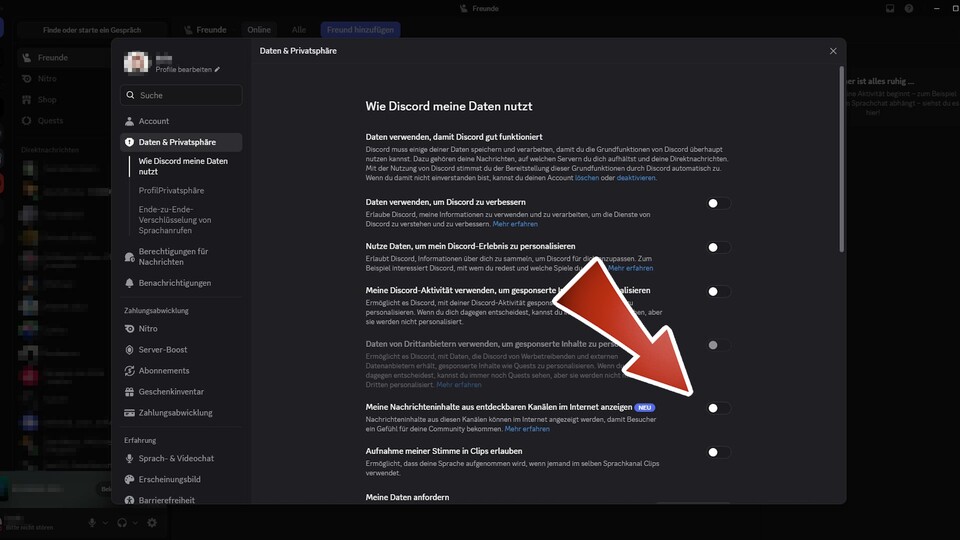The width and height of the screenshot is (960, 540).
Task: Open ProfilPrivatsphäre subsection
Action: click(171, 190)
